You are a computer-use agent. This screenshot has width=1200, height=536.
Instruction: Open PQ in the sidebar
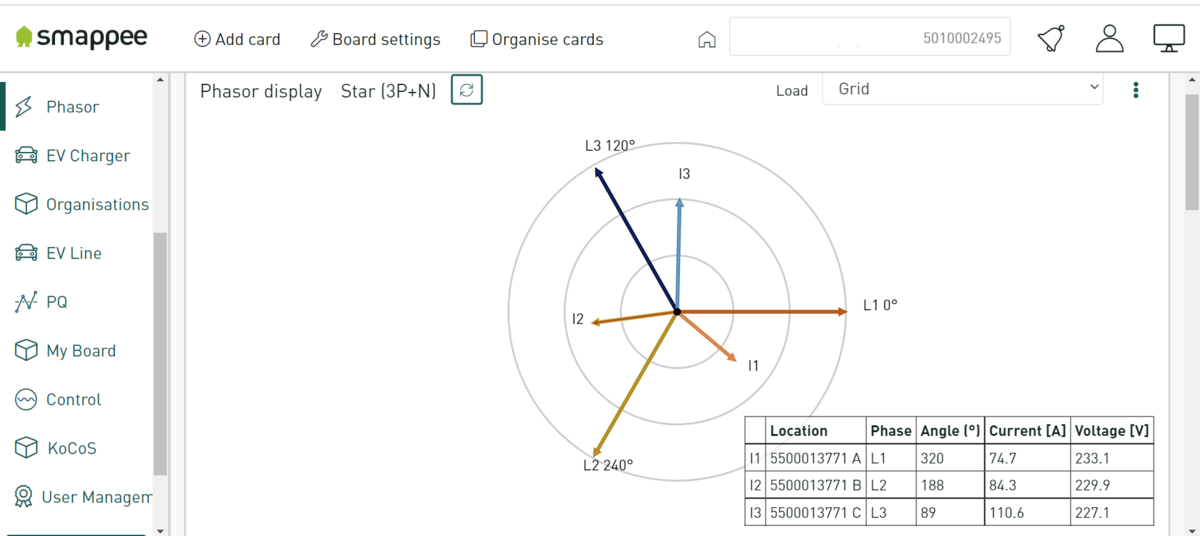click(42, 302)
